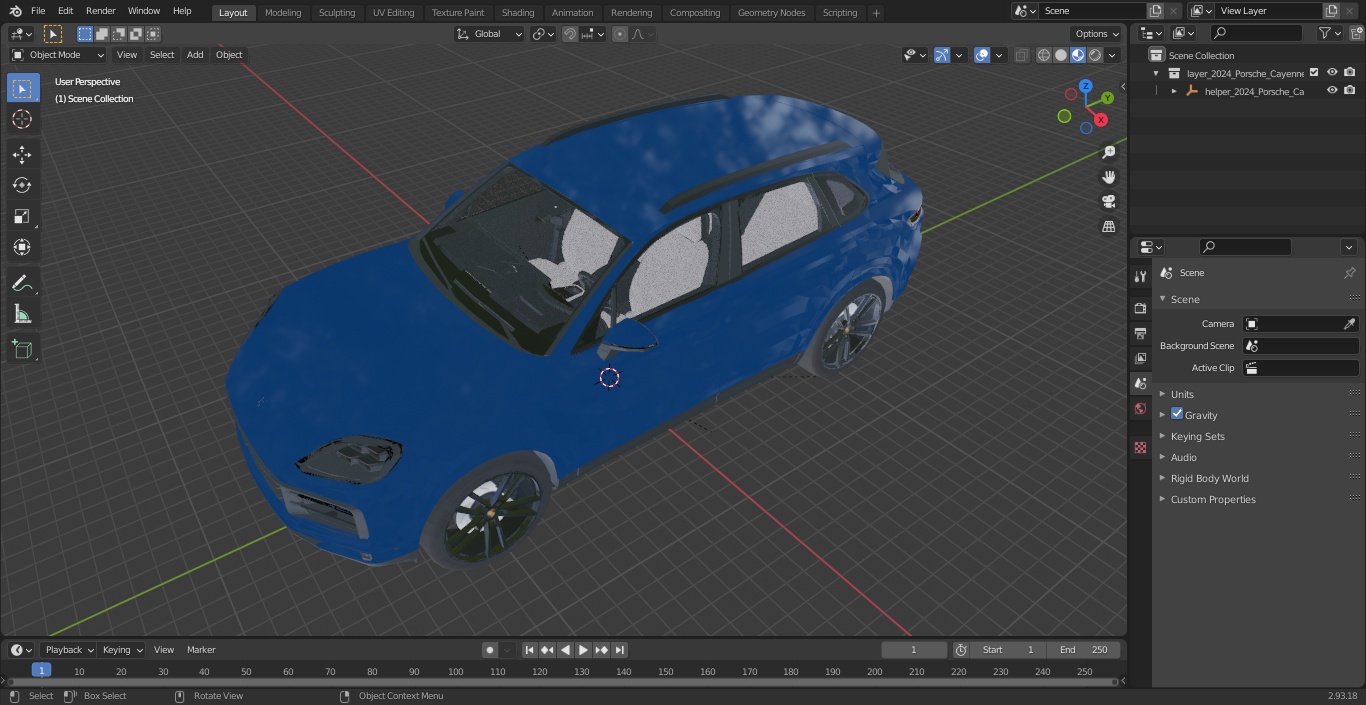Open the Output properties tab
This screenshot has width=1366, height=705.
click(1140, 333)
